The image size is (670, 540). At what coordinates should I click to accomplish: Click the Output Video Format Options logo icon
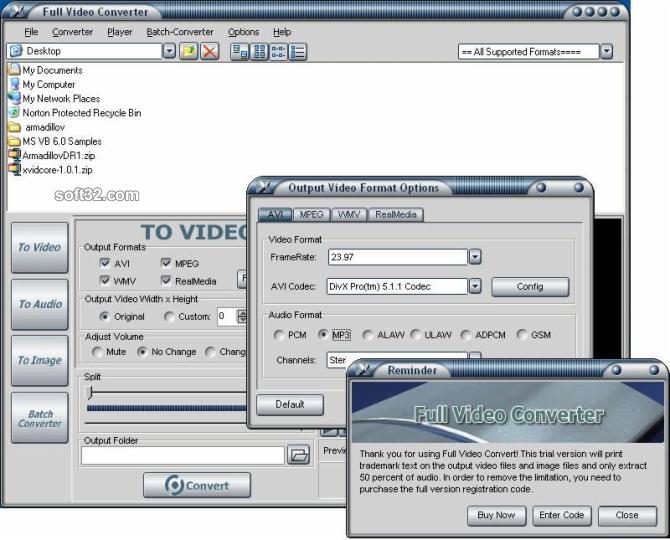pos(263,187)
